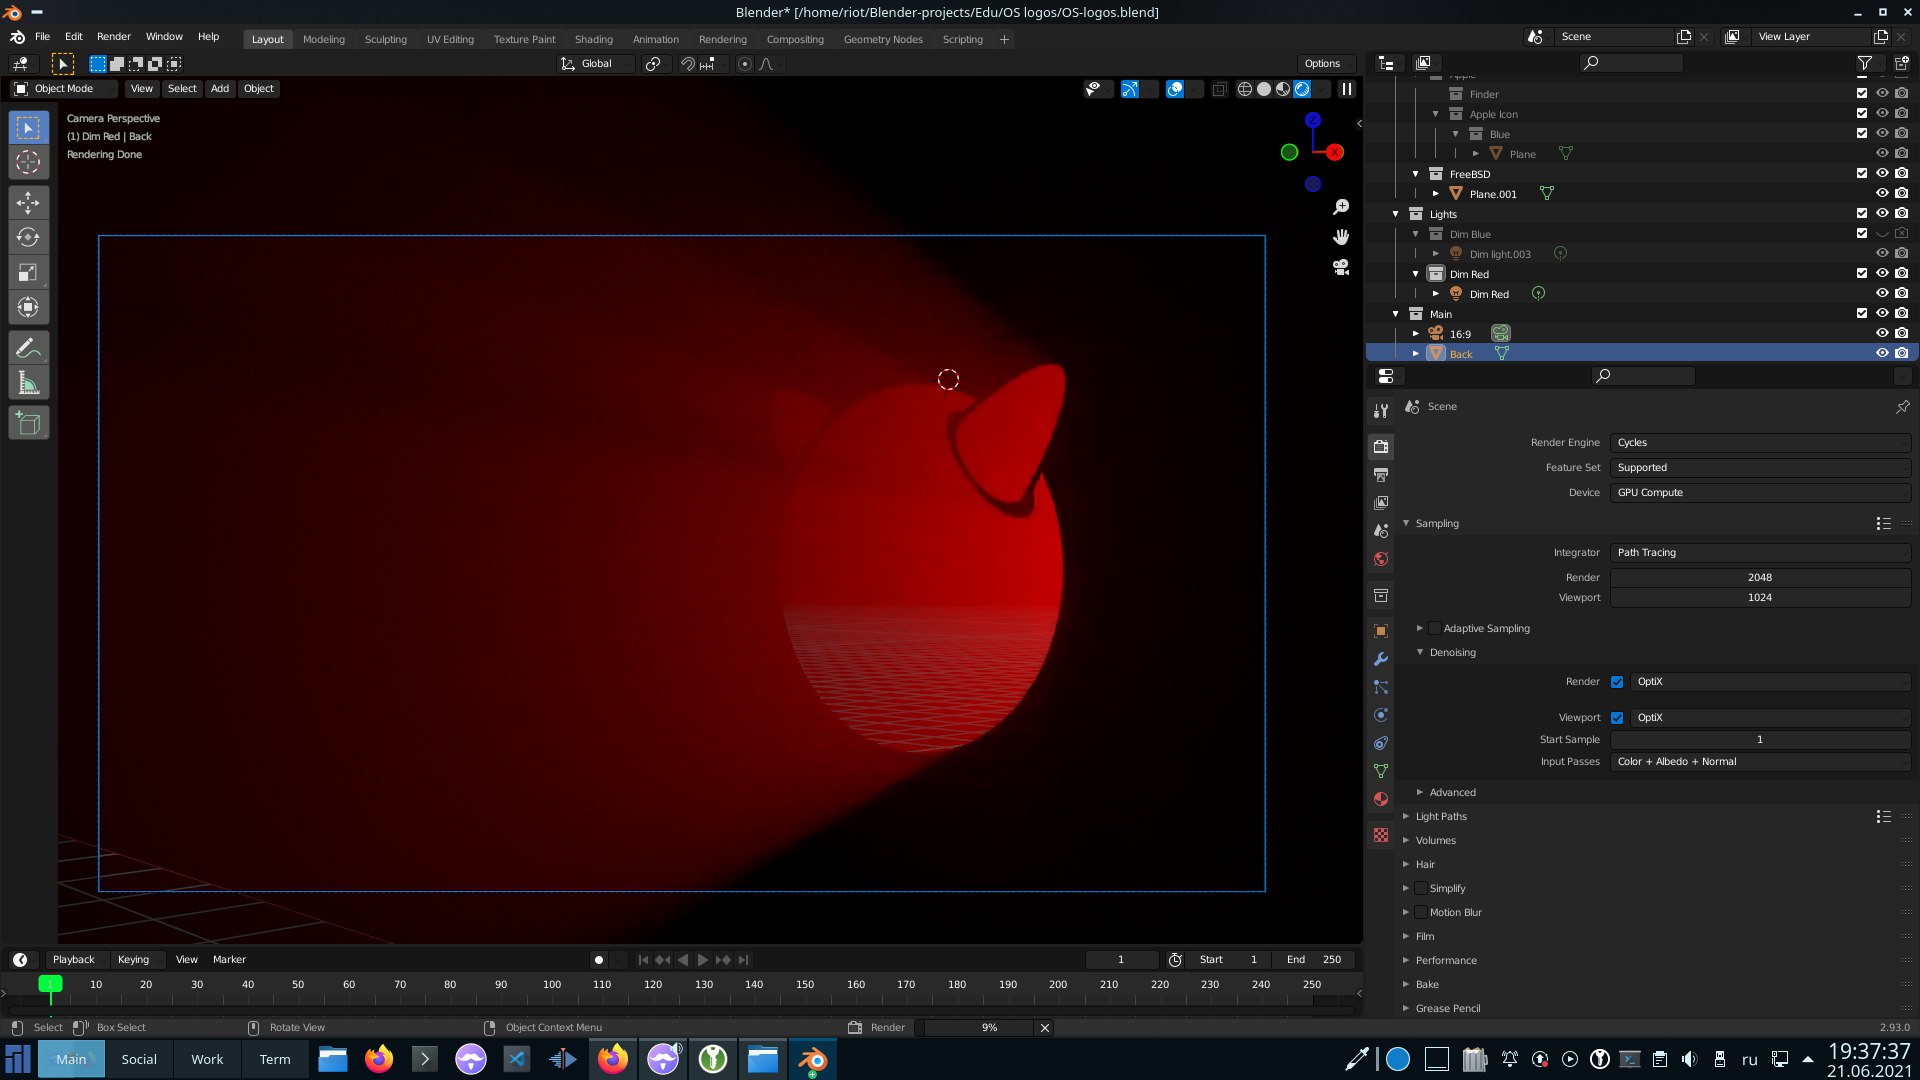Open the Particles properties tab
The image size is (1920, 1080).
click(1381, 687)
